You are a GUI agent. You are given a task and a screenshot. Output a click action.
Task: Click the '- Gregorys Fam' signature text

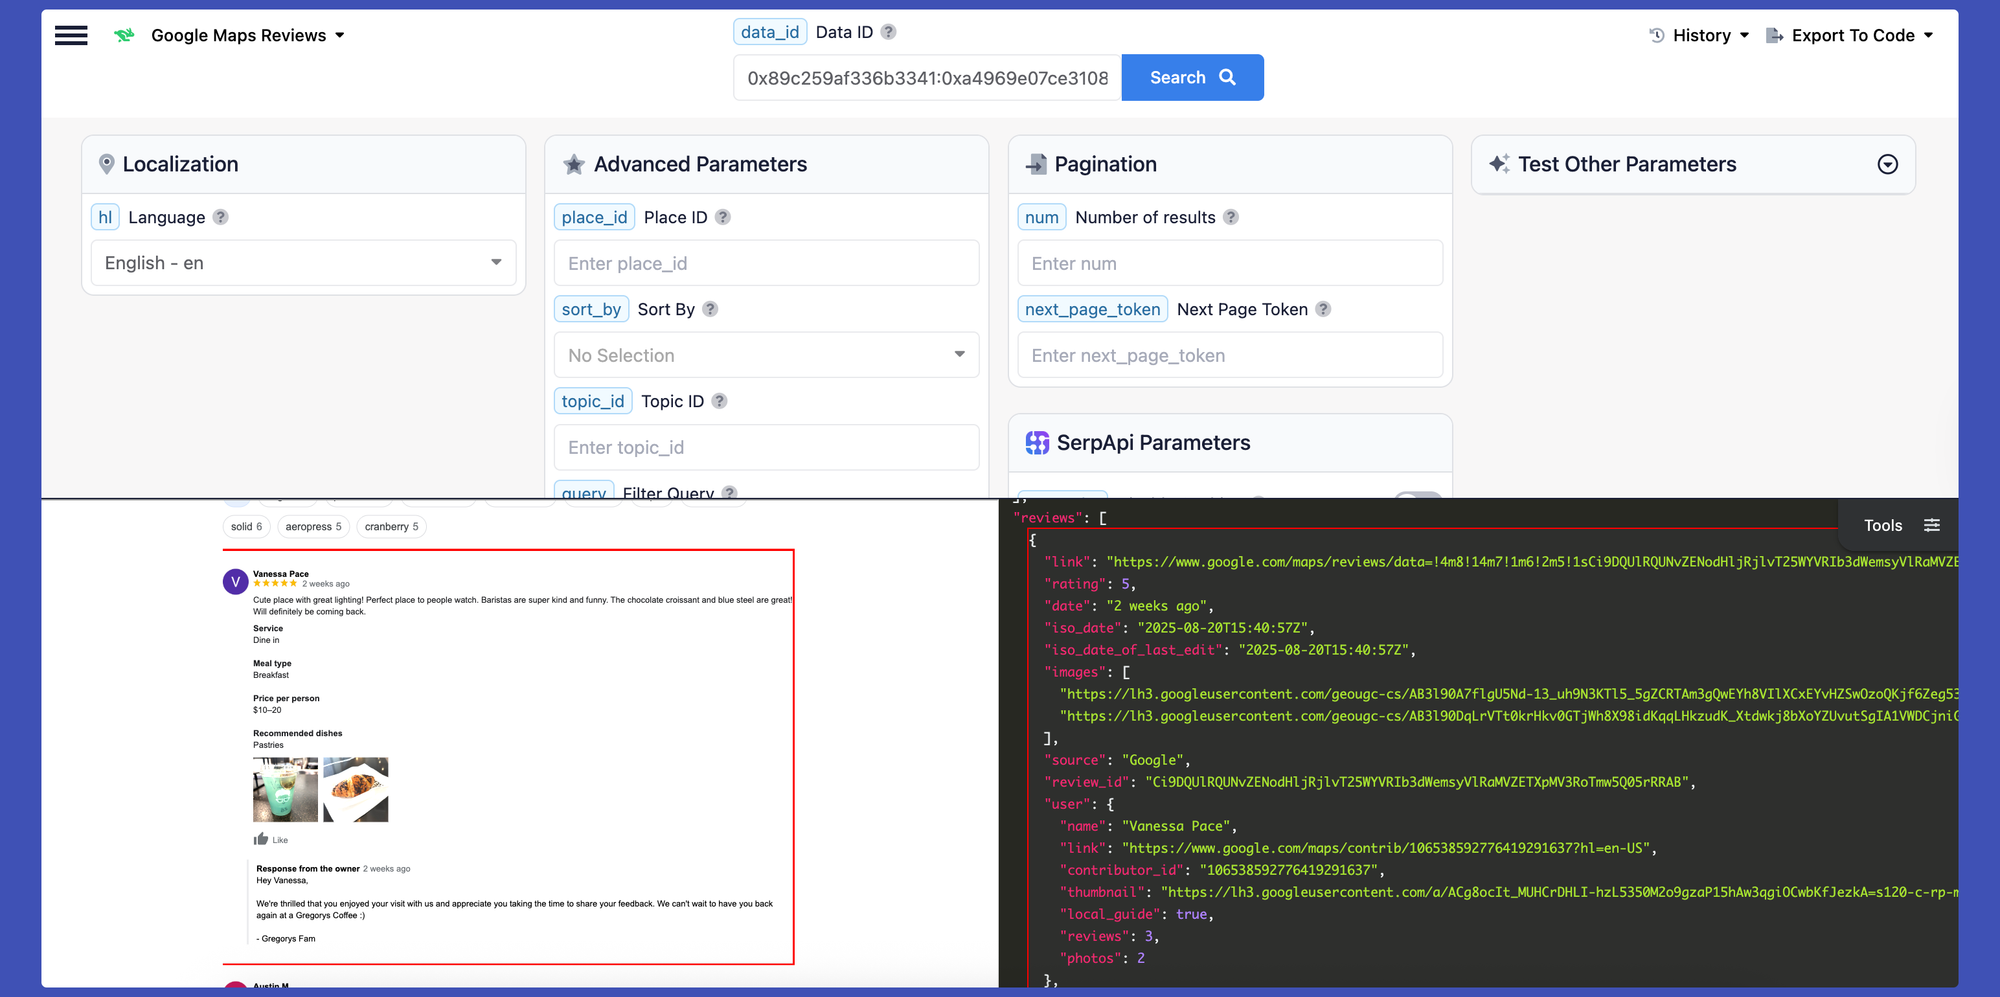[x=286, y=939]
